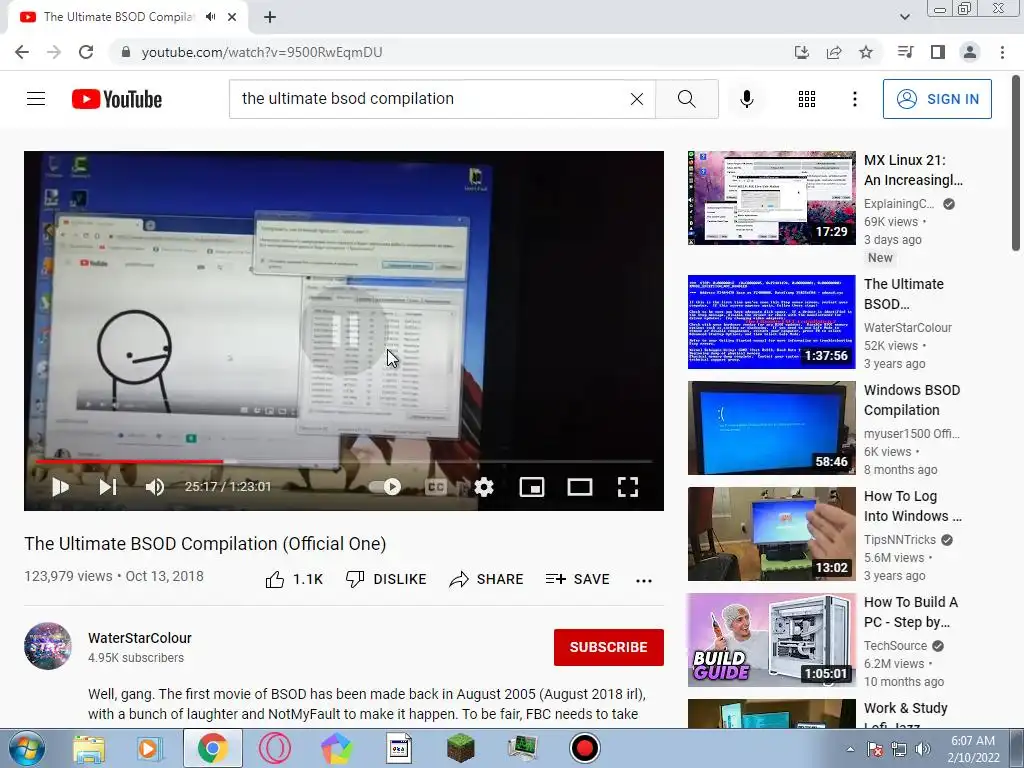
Task: Open more actions ellipsis below the video
Action: 644,580
